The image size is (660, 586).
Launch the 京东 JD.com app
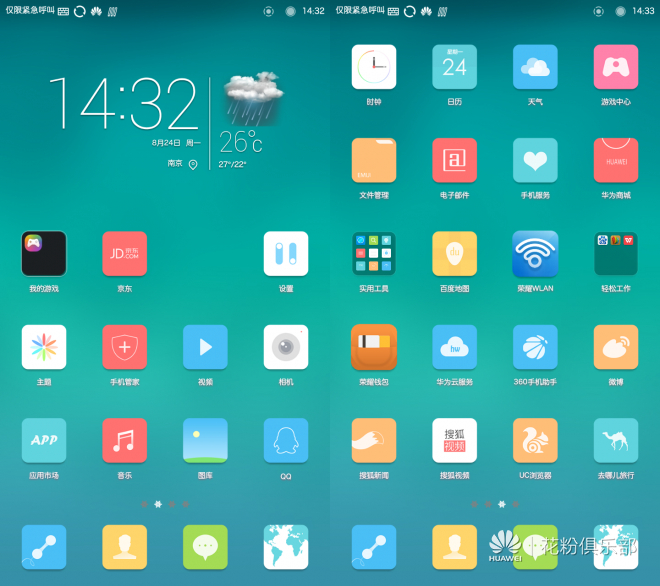(125, 253)
